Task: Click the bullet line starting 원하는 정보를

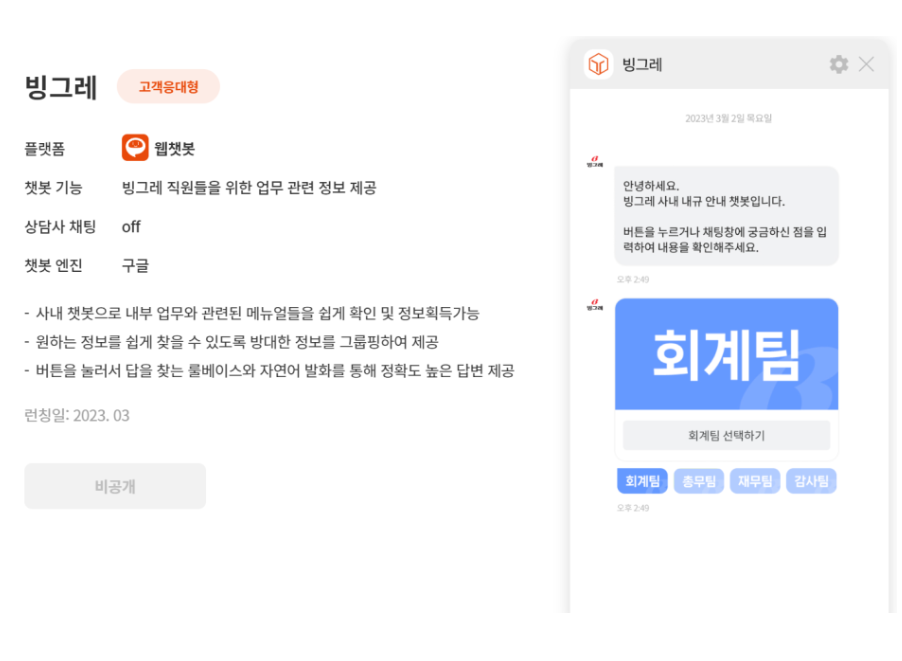Action: point(231,342)
